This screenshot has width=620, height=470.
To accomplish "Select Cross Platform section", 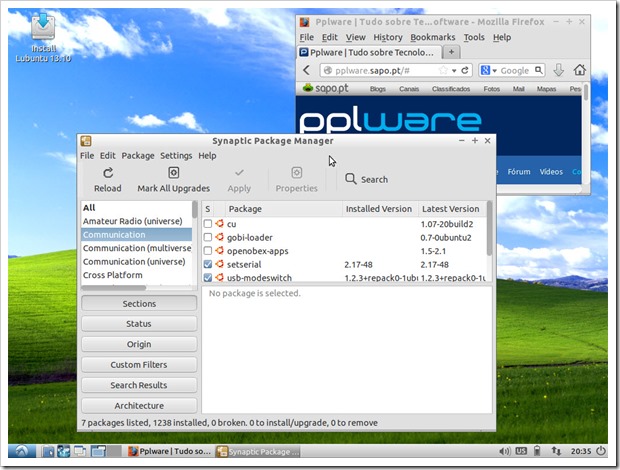I will [x=136, y=275].
